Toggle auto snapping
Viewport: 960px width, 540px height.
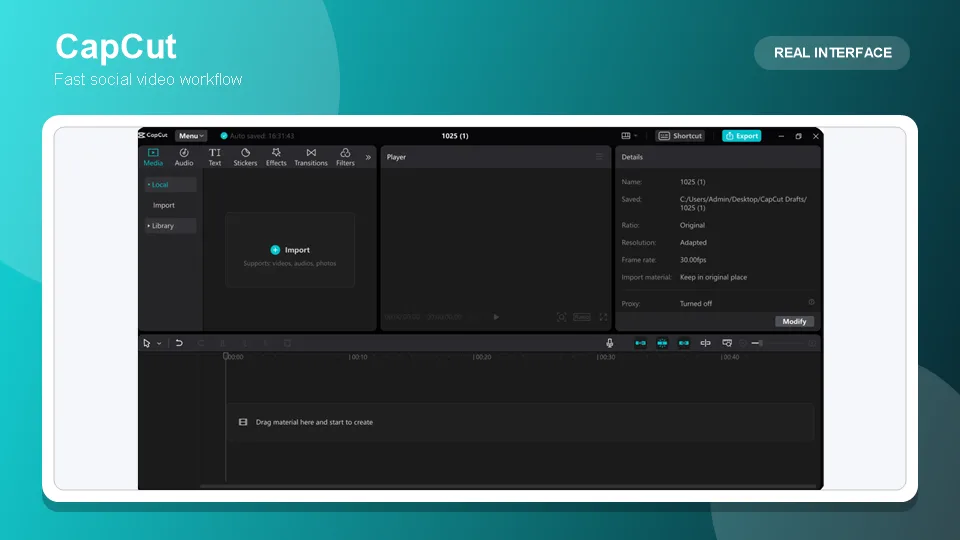(x=662, y=343)
